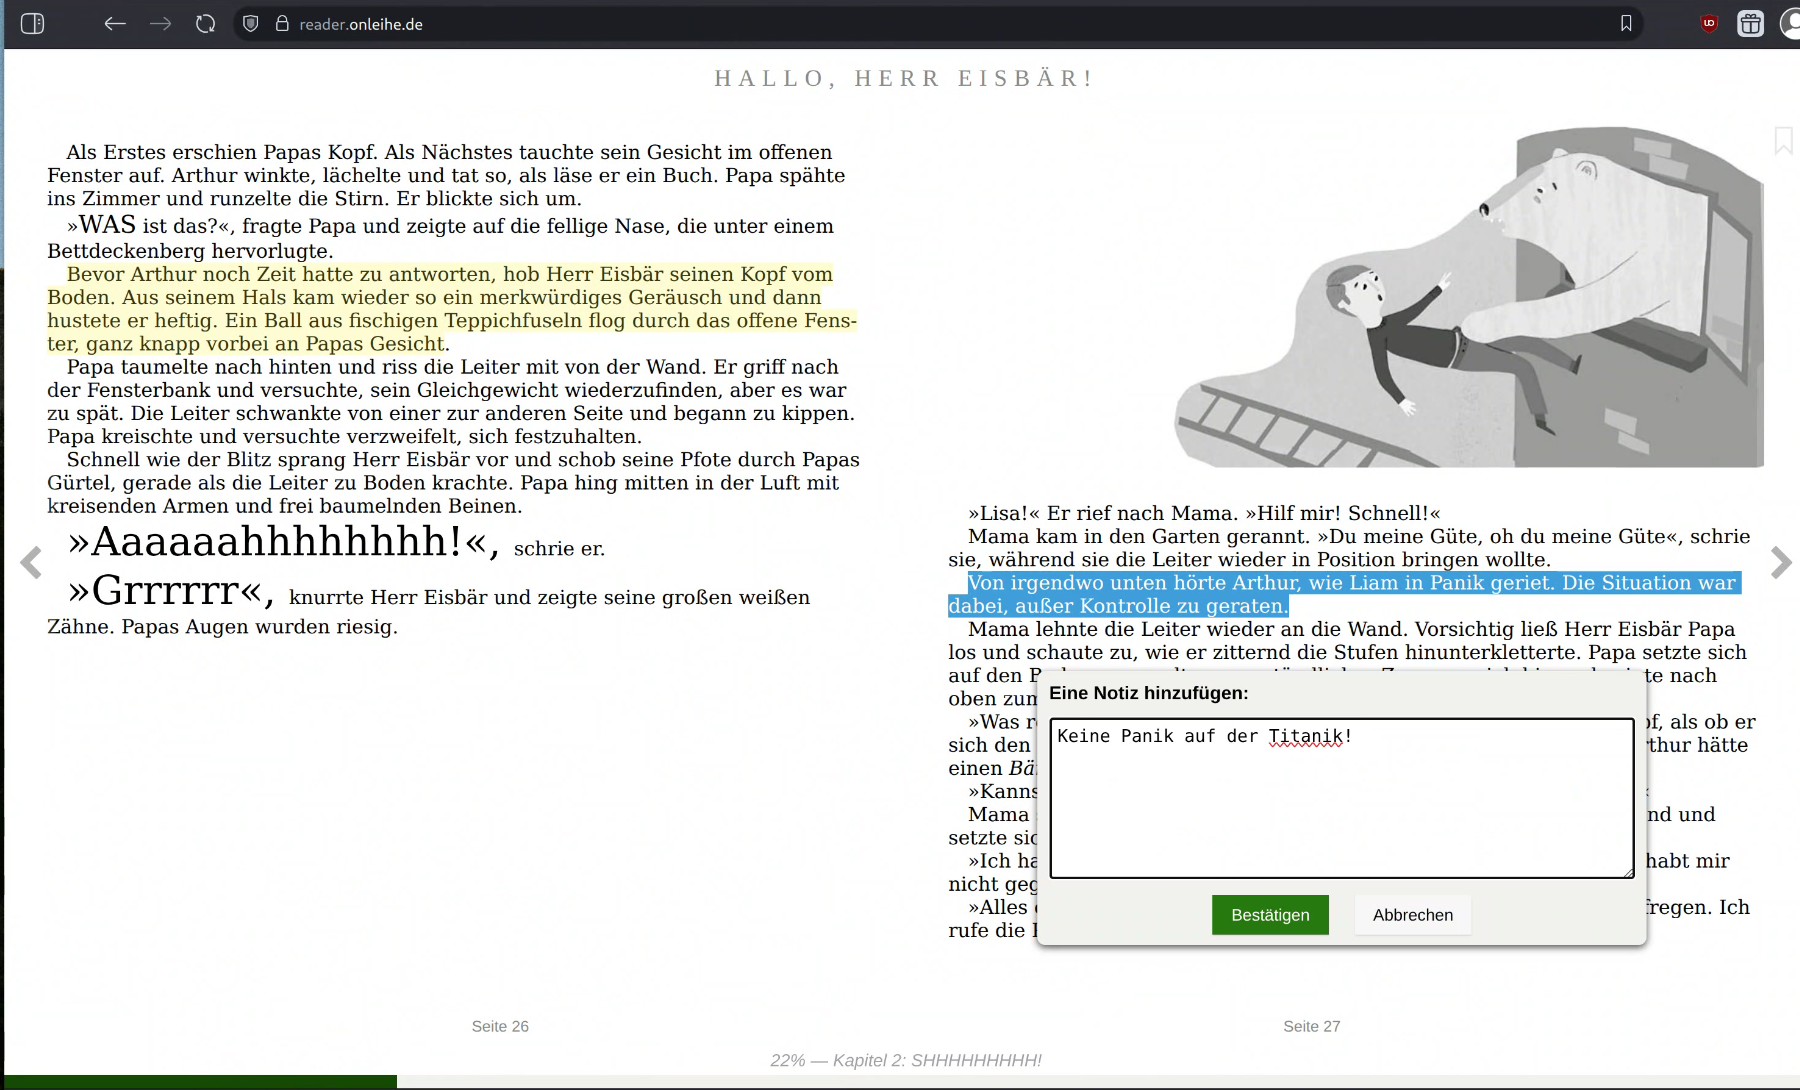Screen dimensions: 1800x1090
Task: Click Bestätigen to save the note
Action: pyautogui.click(x=1270, y=915)
